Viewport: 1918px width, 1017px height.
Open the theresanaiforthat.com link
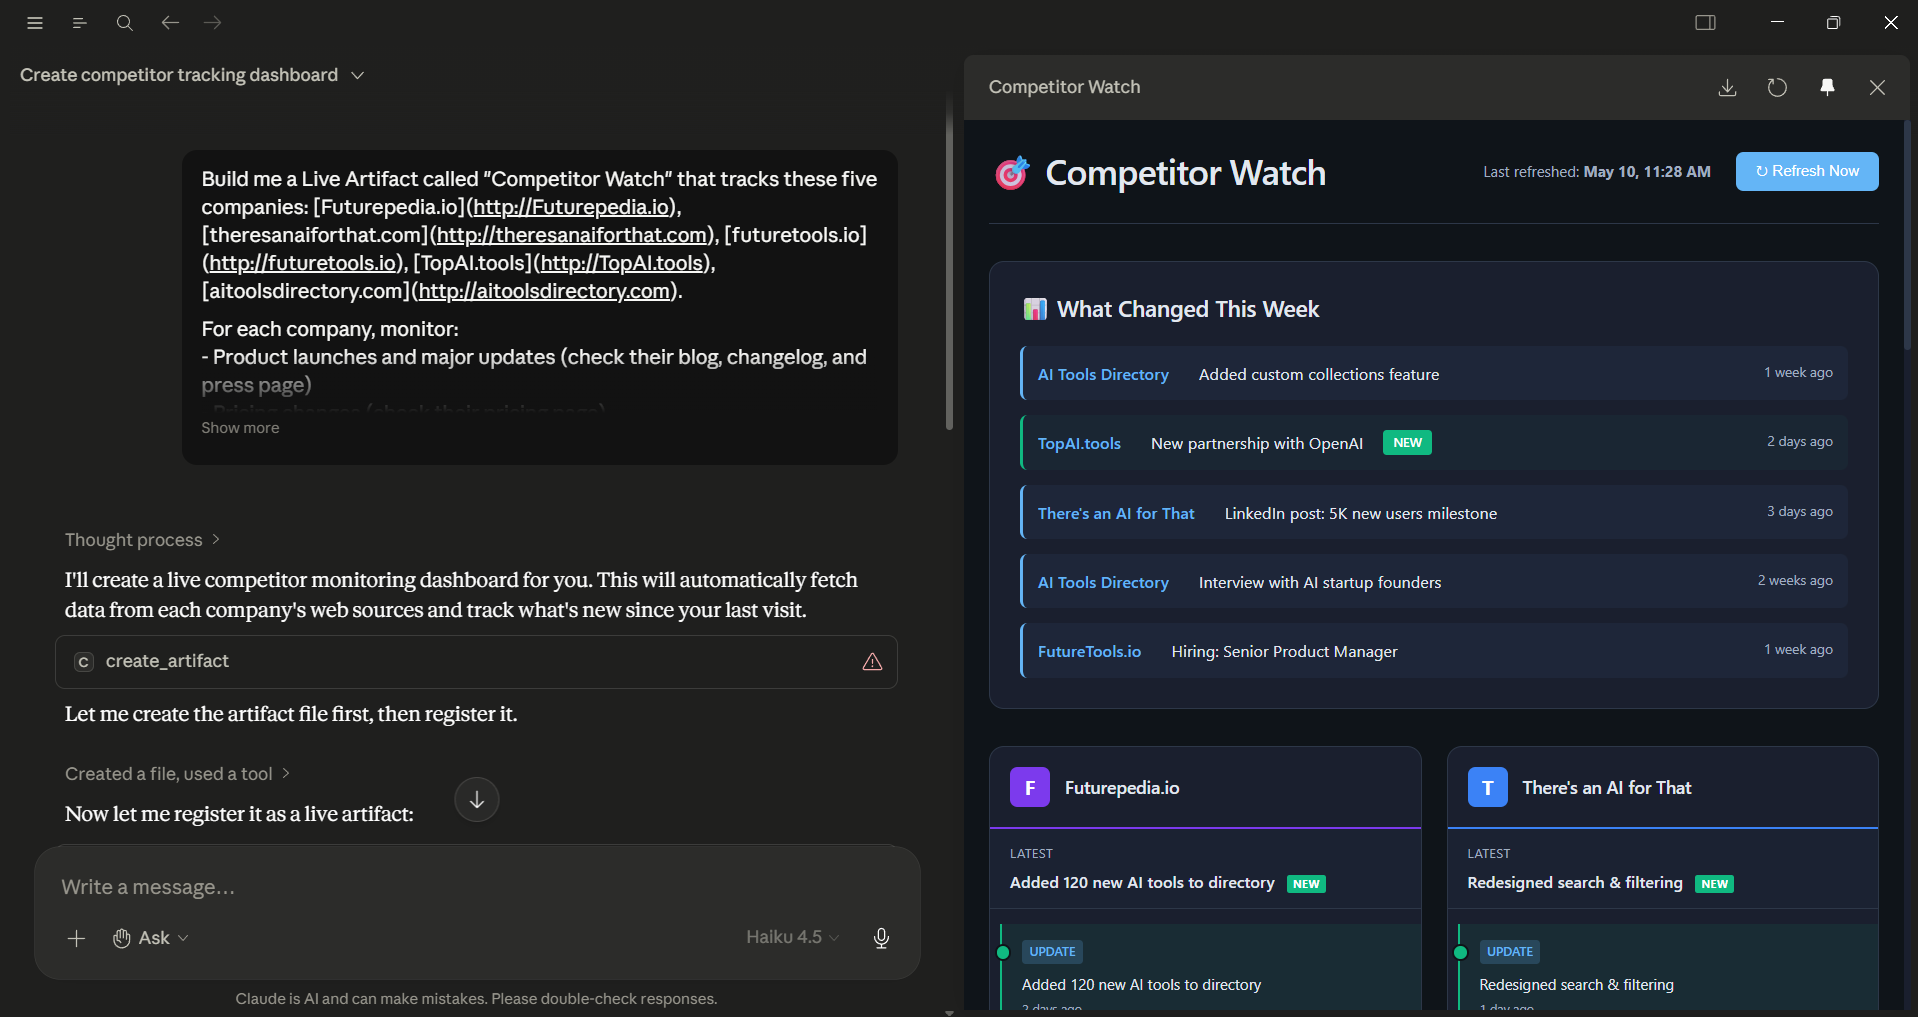coord(573,235)
